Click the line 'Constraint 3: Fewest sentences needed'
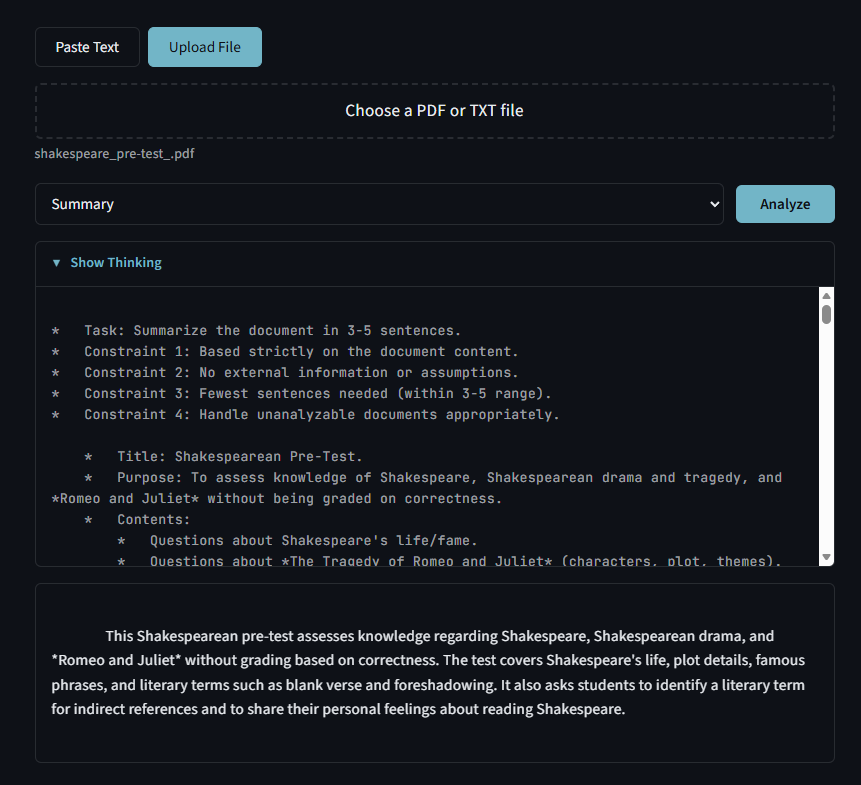 (317, 394)
